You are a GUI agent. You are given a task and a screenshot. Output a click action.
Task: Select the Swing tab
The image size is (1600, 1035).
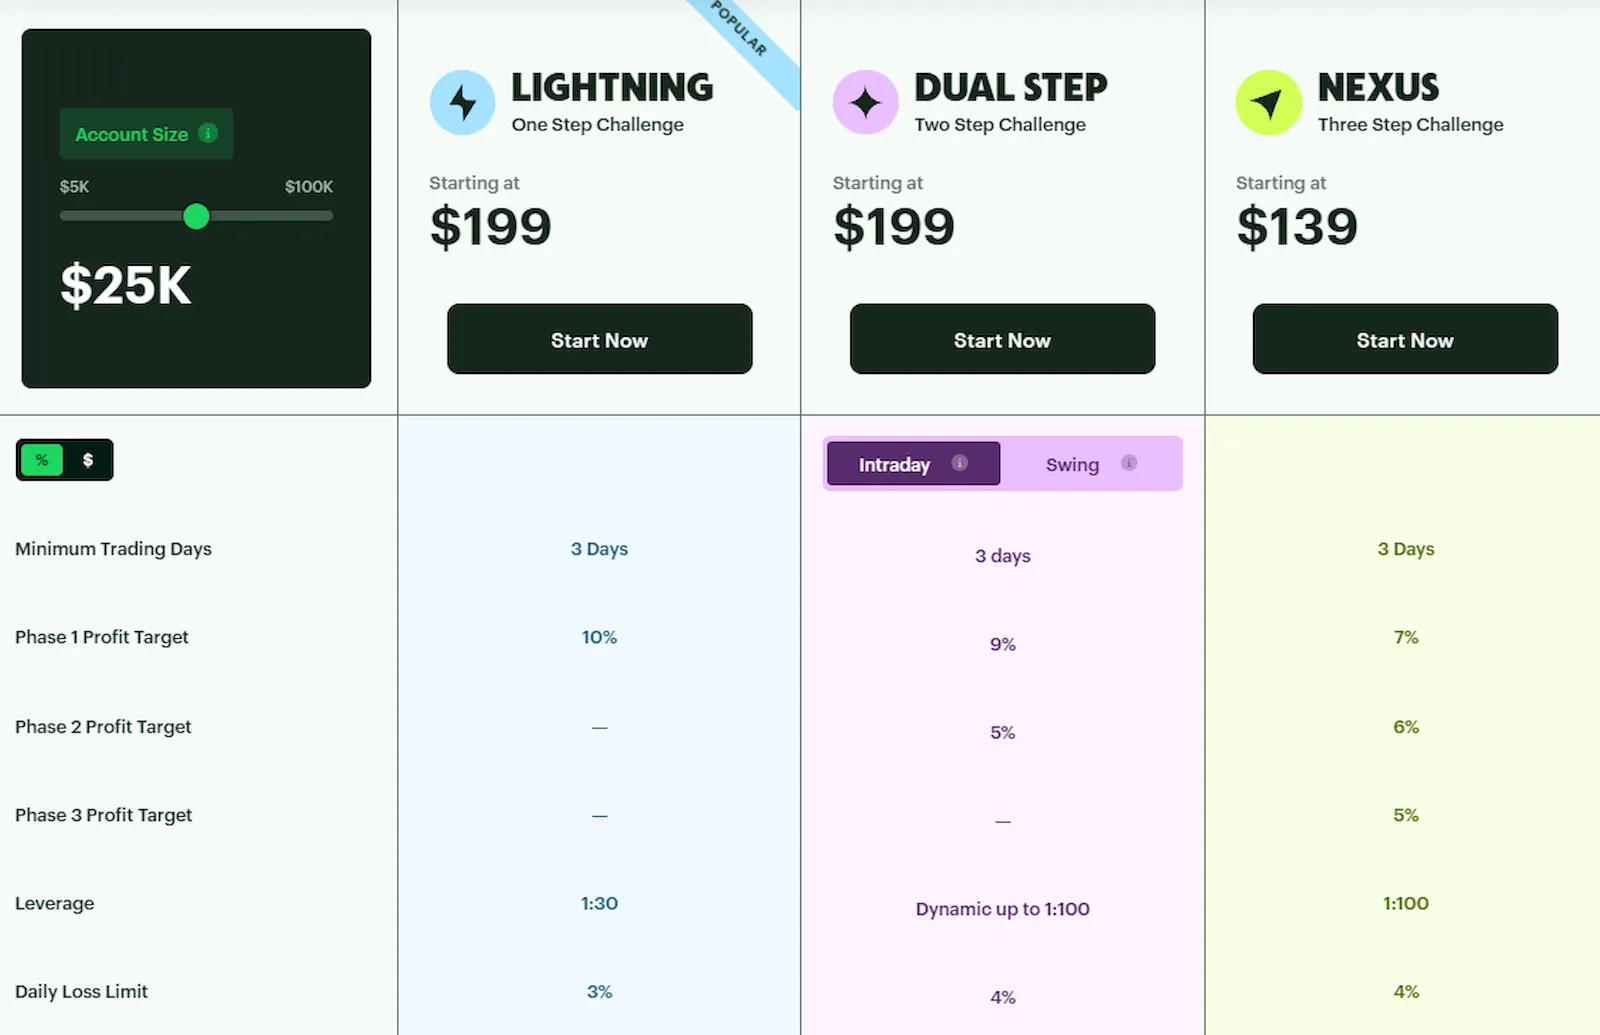pos(1090,464)
